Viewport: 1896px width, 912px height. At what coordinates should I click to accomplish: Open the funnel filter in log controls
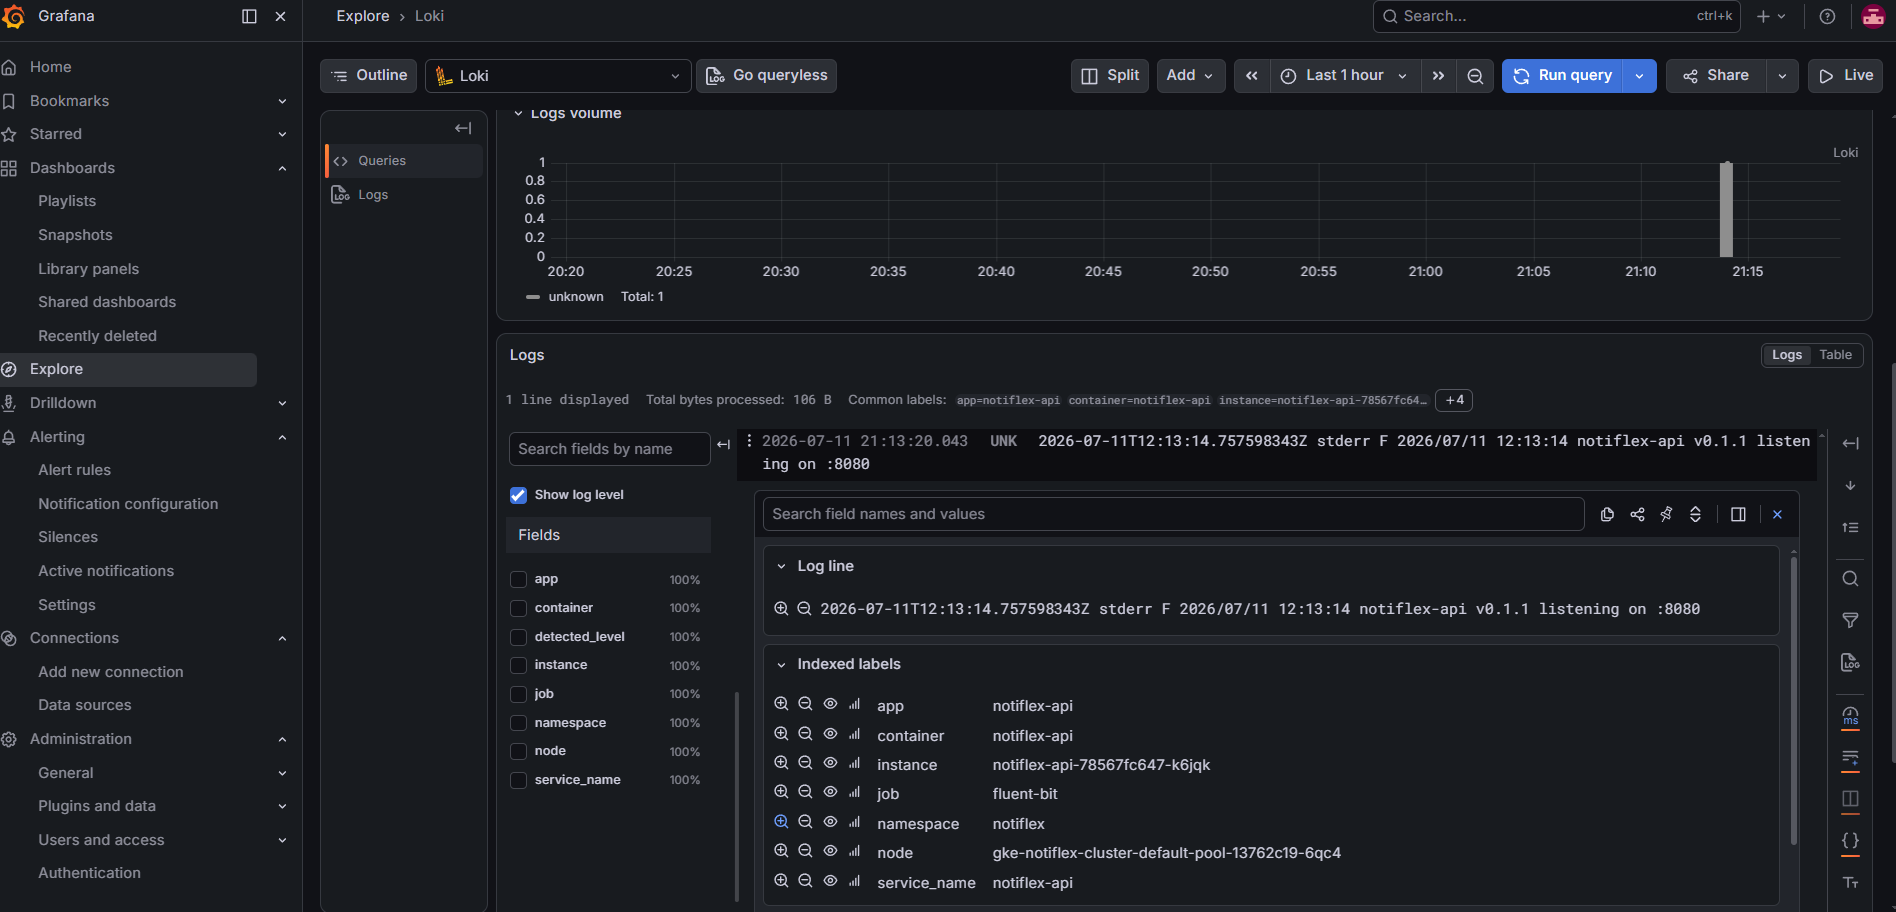tap(1851, 621)
